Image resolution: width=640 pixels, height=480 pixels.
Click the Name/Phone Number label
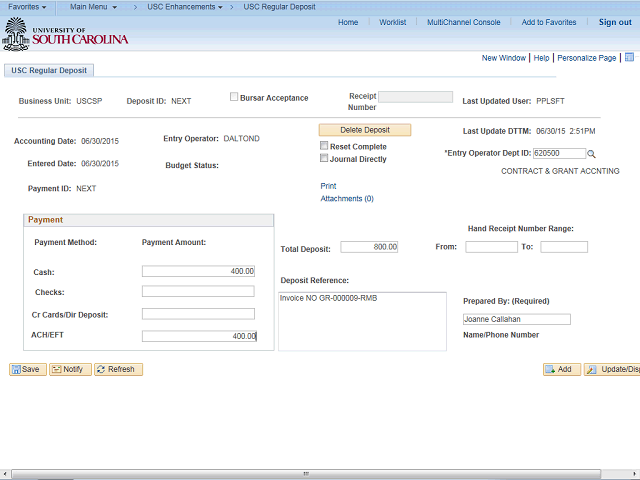[501, 335]
